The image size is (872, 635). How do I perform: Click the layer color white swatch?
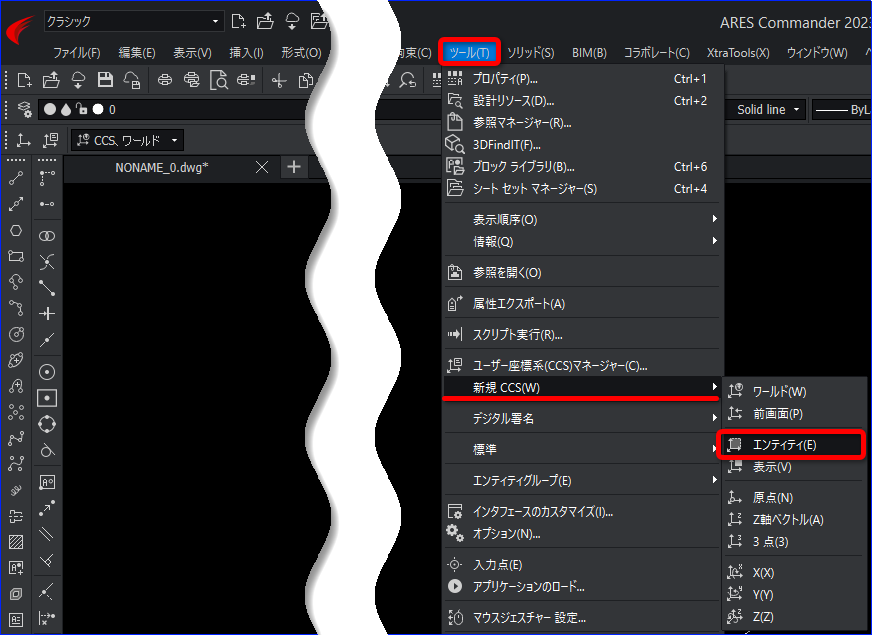98,110
